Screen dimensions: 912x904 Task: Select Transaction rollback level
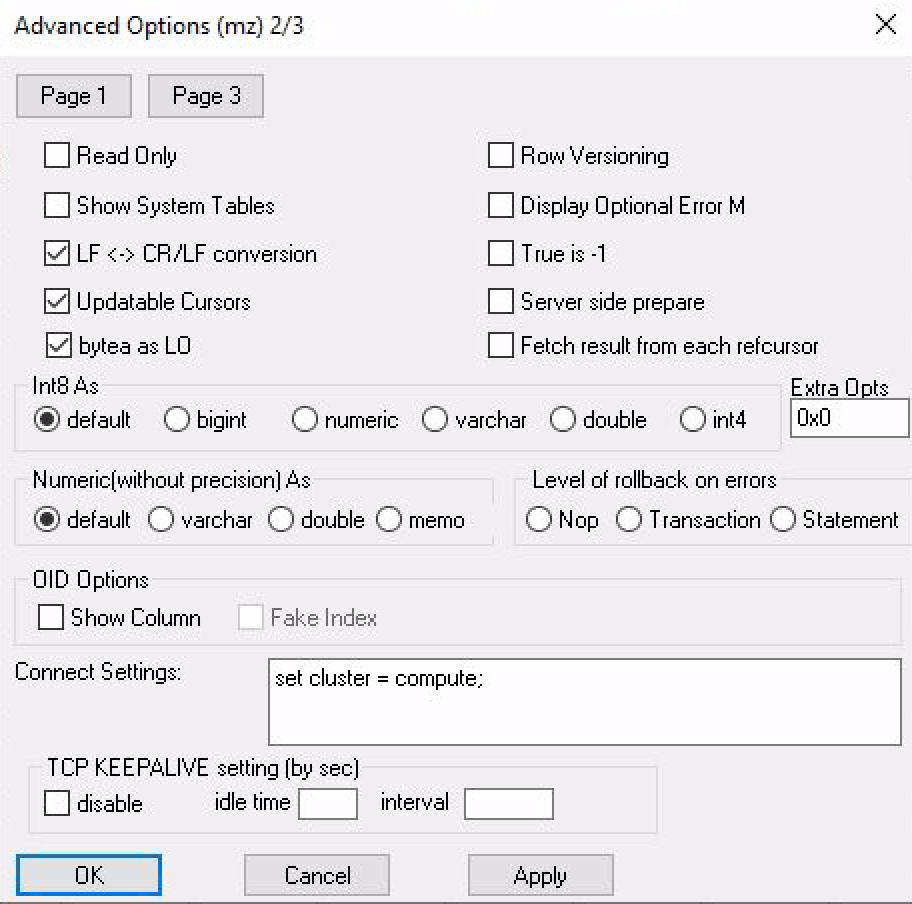(629, 519)
